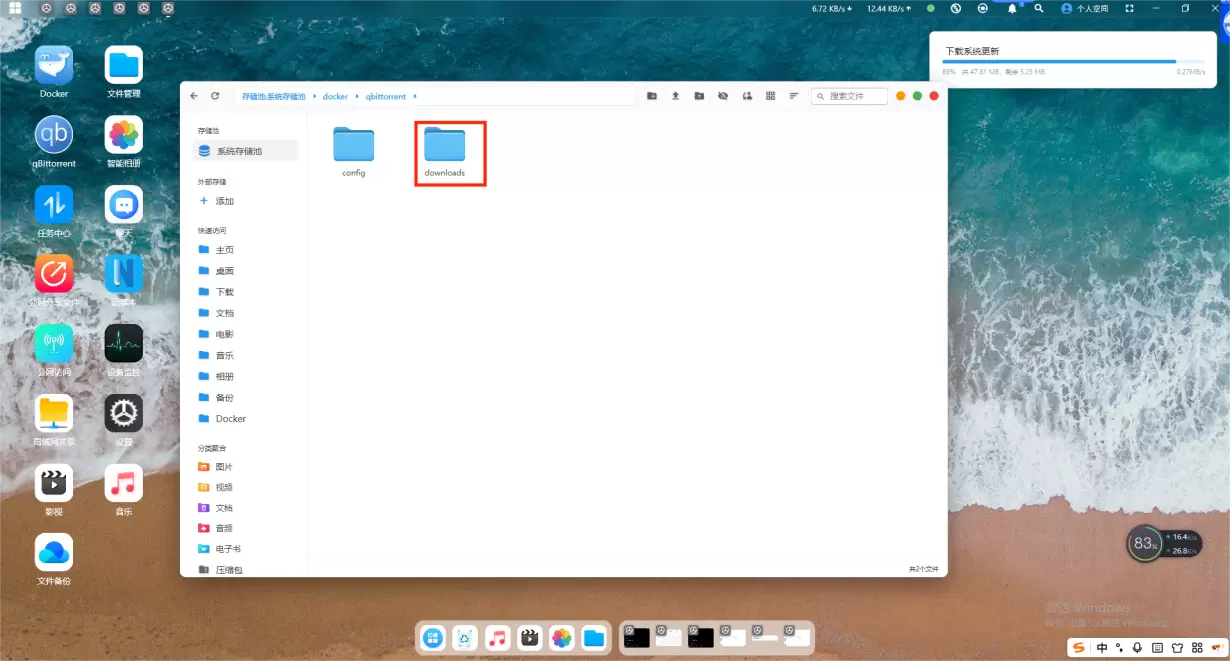Screen dimensions: 1230x661
Task: Click the refresh button in file manager
Action: point(215,96)
